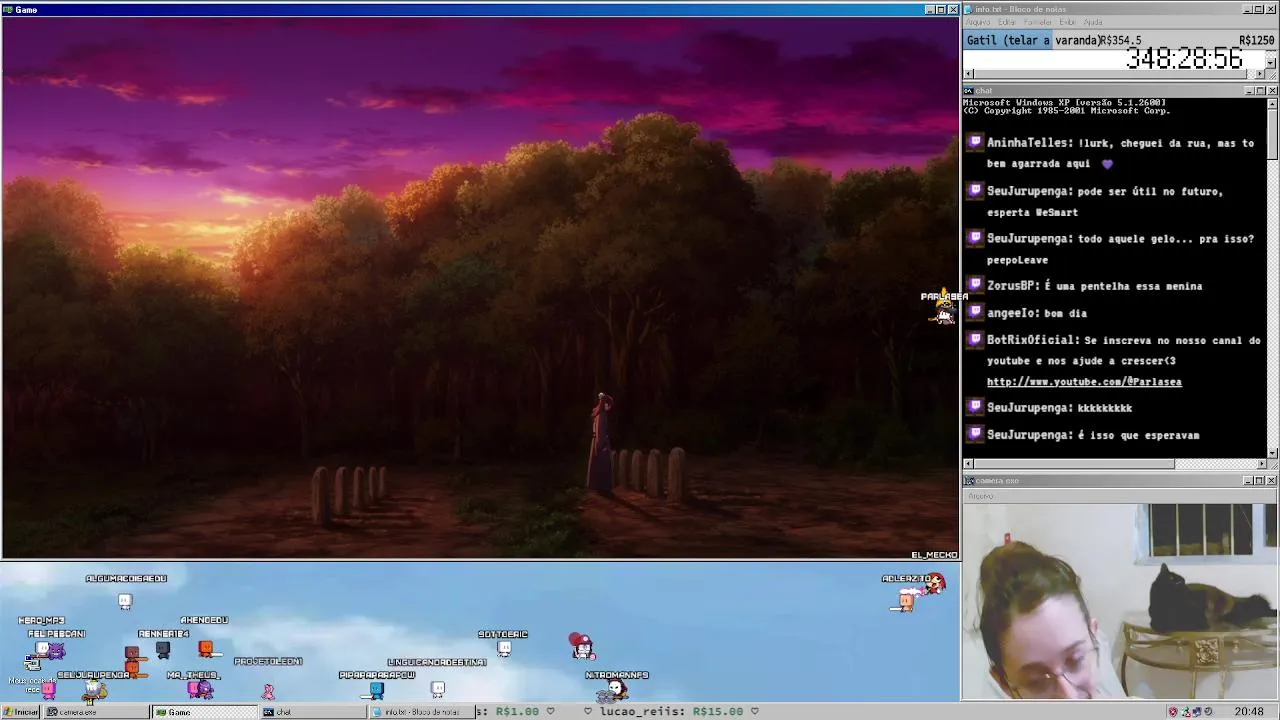Click the Bloco de notas title bar icon

(x=969, y=9)
